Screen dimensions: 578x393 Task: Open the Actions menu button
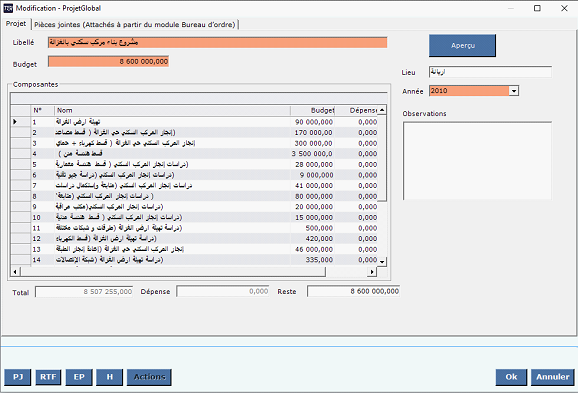pos(149,377)
